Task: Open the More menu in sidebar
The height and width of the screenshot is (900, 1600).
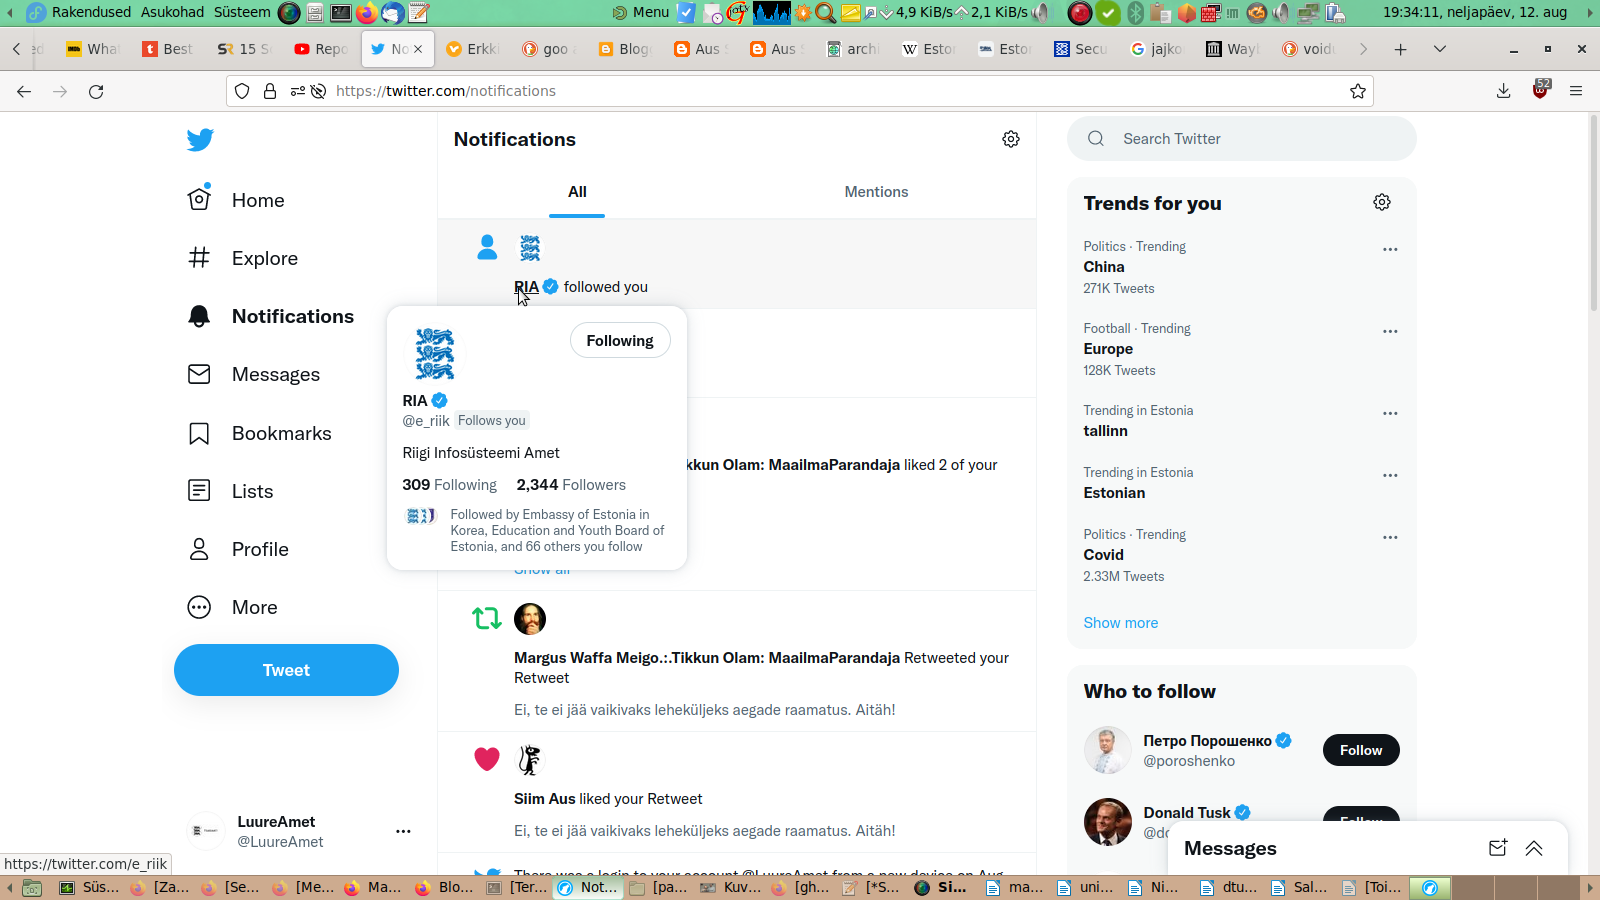Action: [233, 607]
